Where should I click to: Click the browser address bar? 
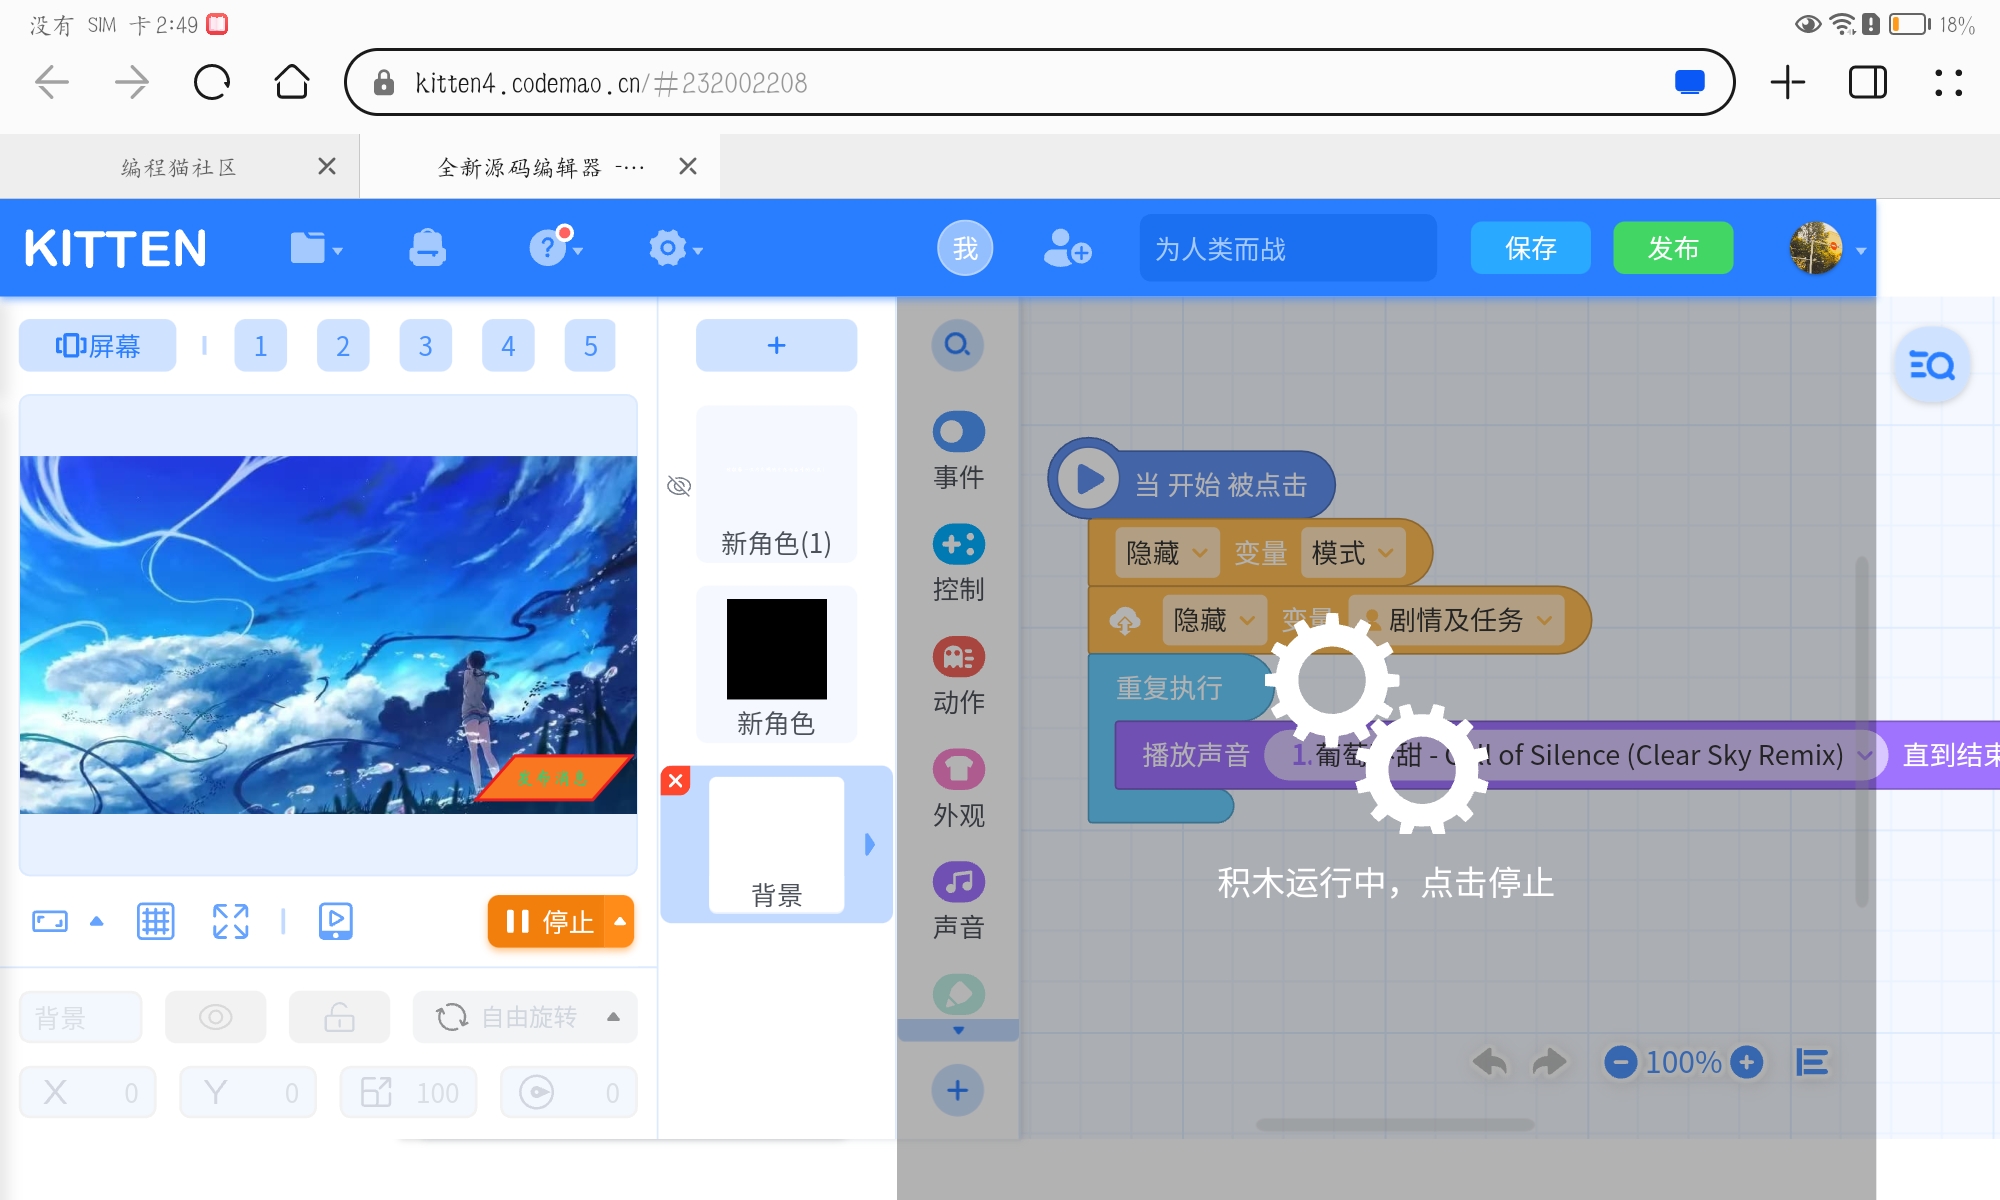tap(1040, 82)
